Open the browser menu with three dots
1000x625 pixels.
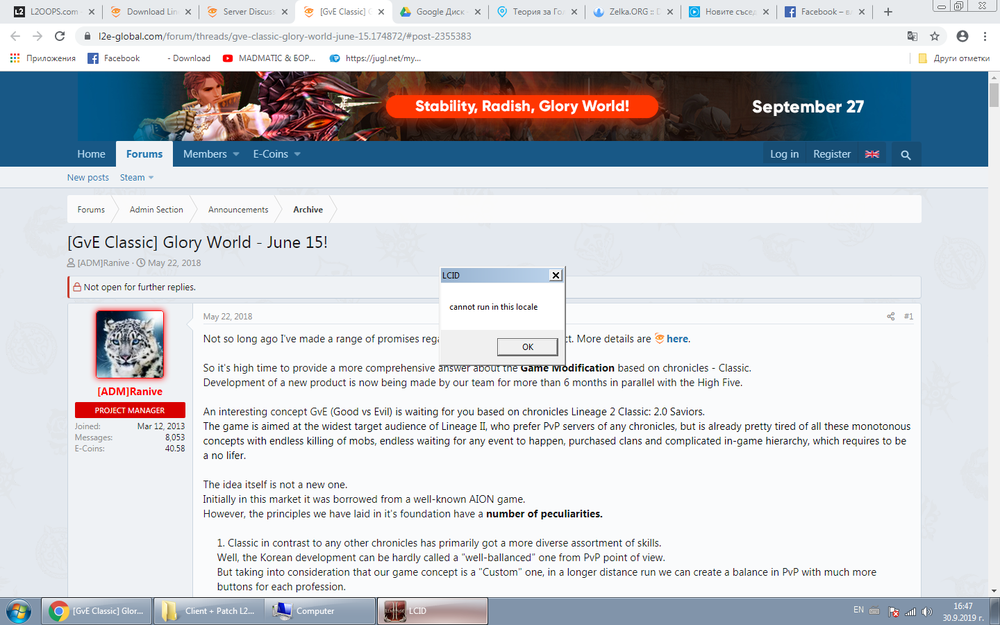click(983, 35)
